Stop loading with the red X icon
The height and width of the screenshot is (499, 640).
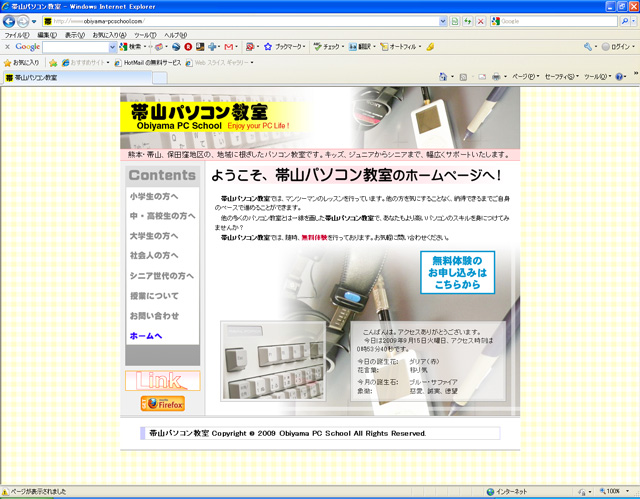click(x=481, y=21)
